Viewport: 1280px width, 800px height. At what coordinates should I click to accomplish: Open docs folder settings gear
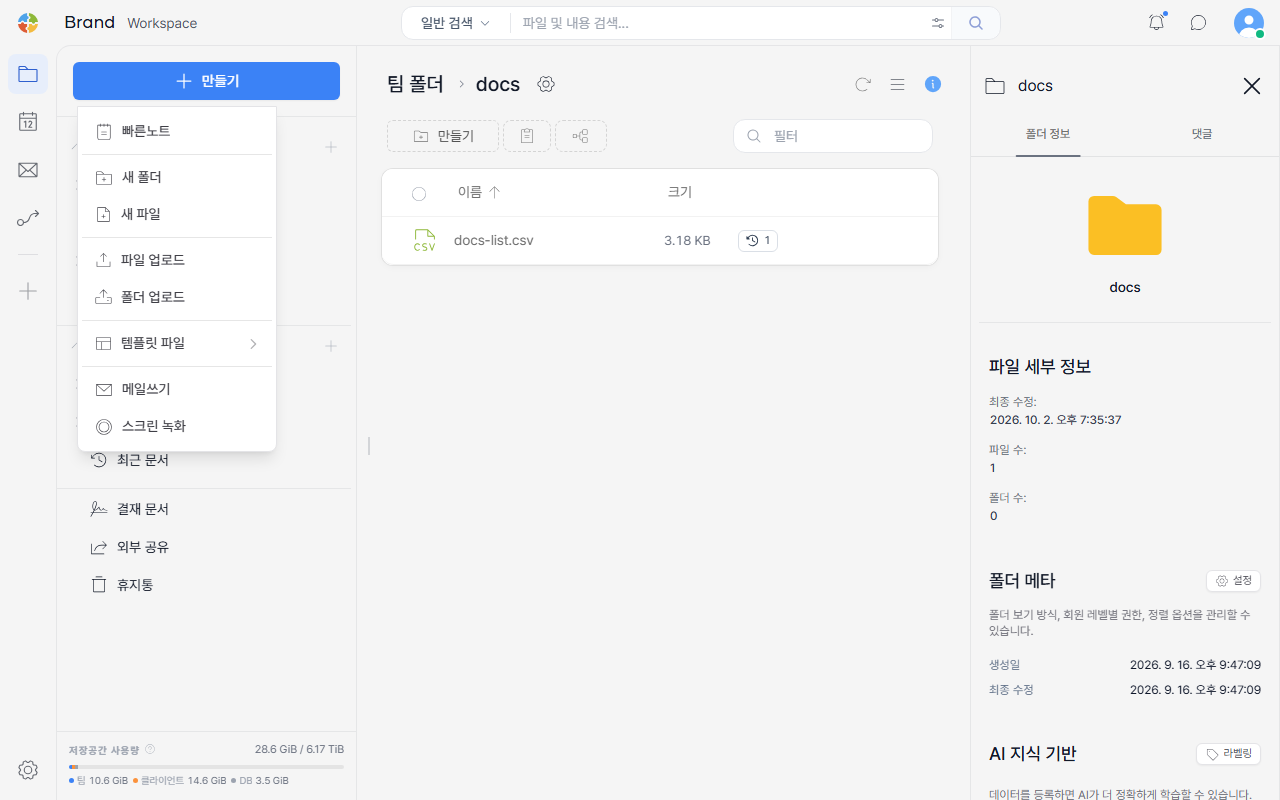coord(546,84)
